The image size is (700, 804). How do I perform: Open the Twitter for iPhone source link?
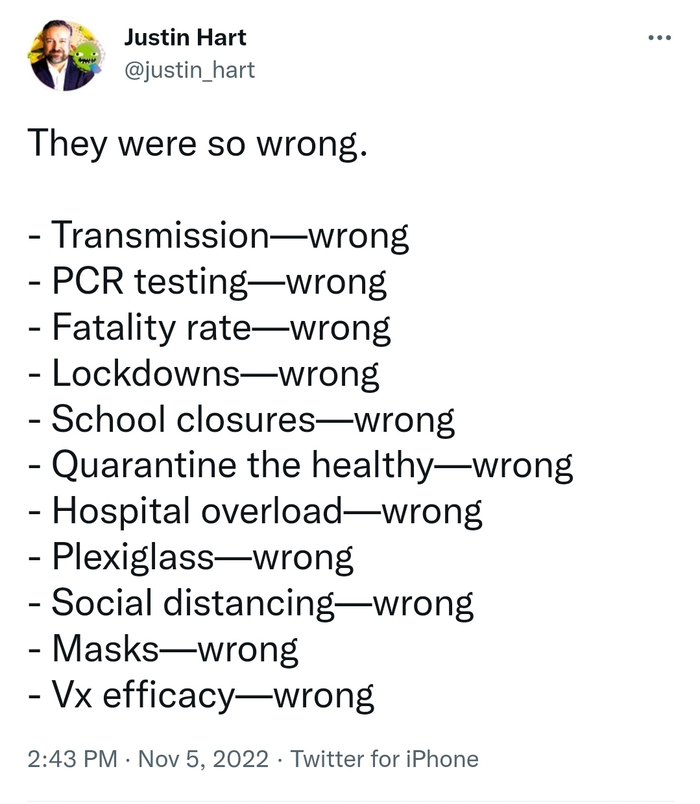click(384, 759)
